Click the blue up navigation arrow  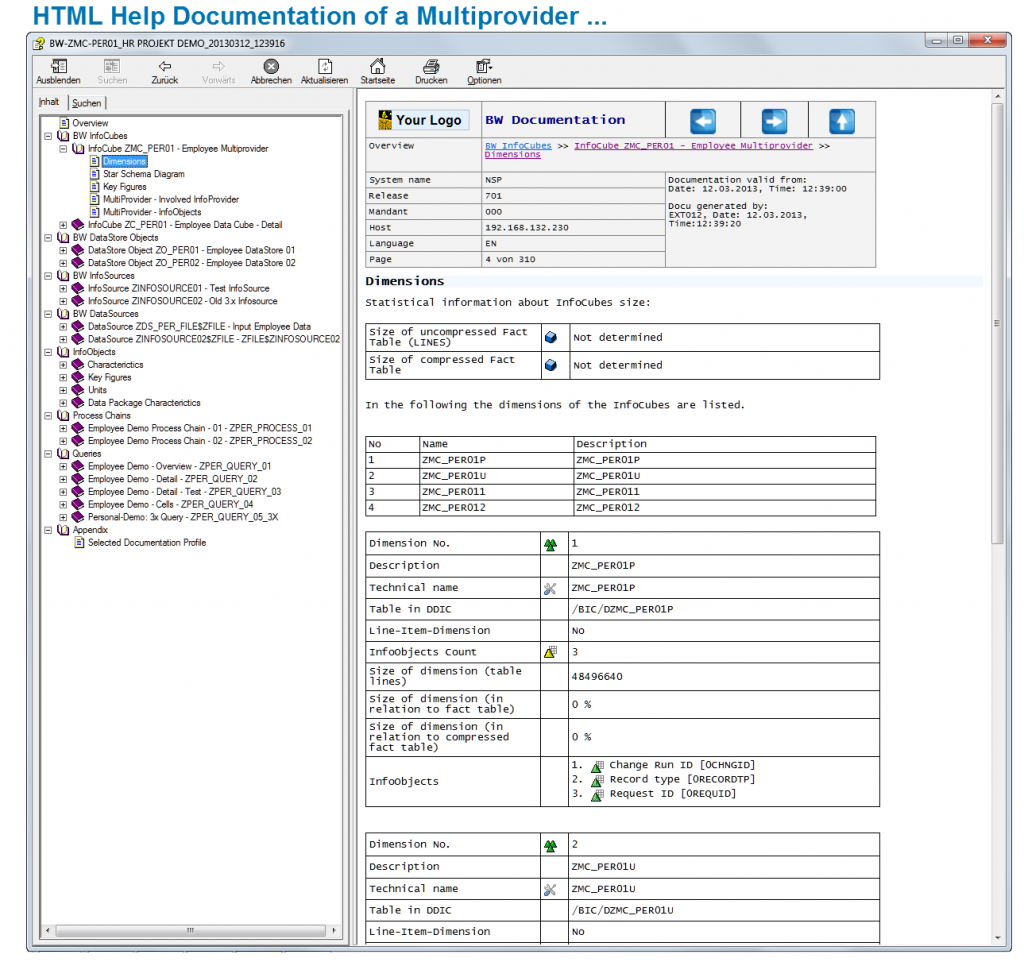[x=841, y=119]
